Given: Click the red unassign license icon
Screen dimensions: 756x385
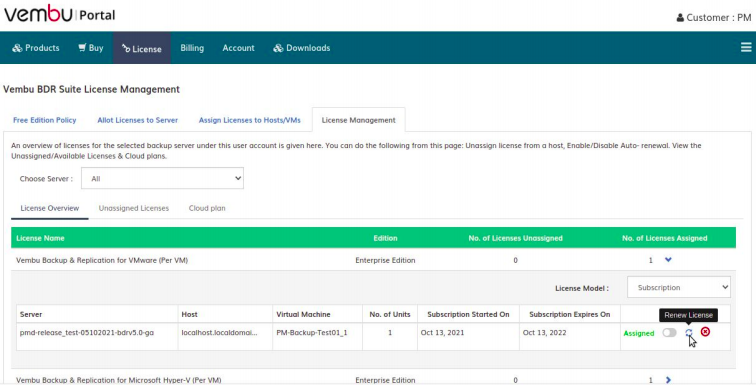Looking at the screenshot, I should point(705,332).
